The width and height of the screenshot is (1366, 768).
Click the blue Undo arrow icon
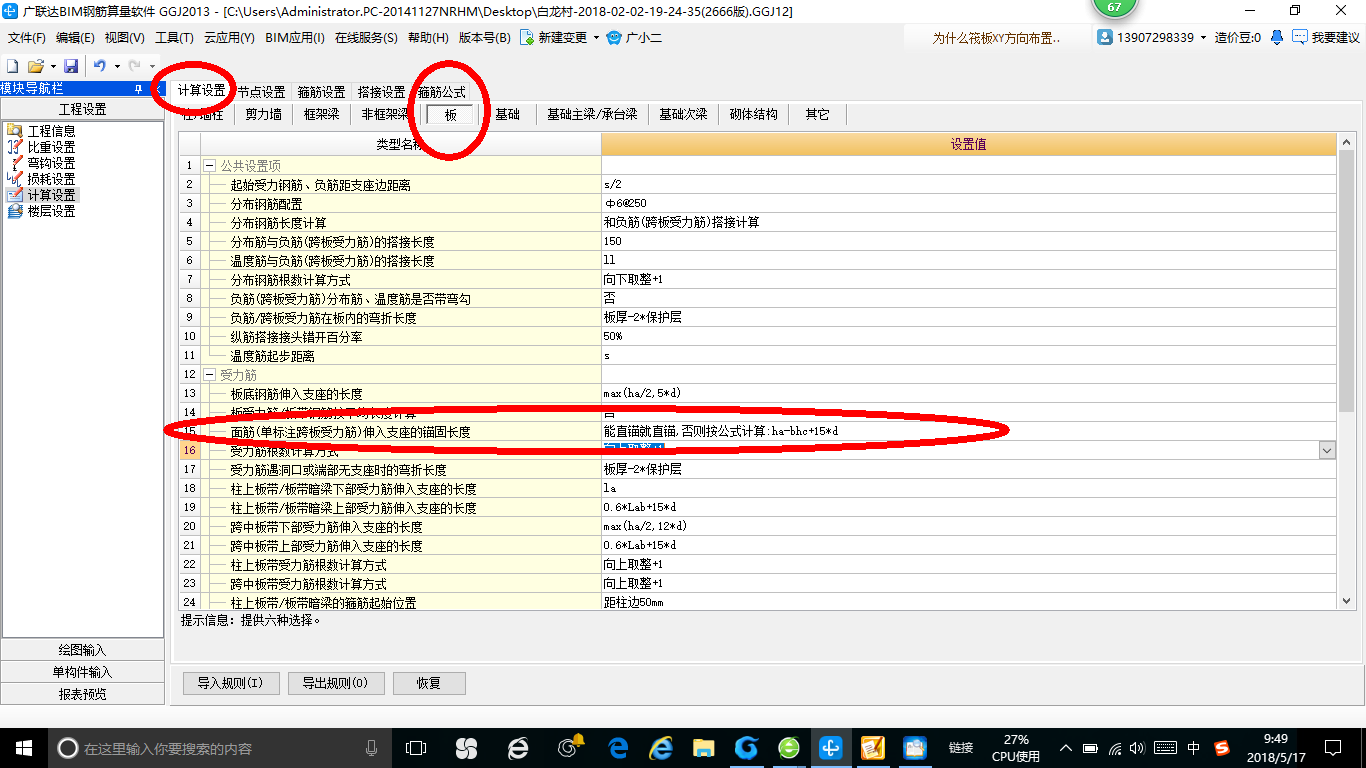pos(100,66)
